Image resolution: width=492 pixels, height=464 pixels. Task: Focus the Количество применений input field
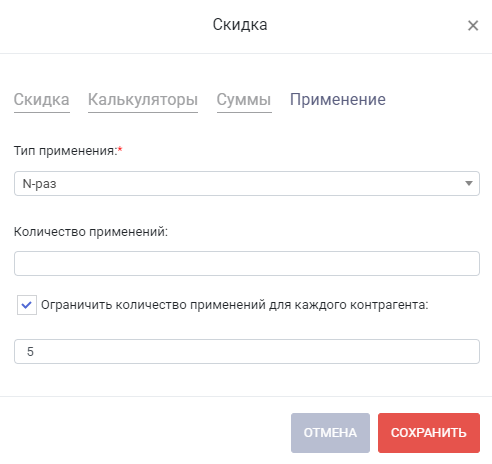click(x=247, y=263)
